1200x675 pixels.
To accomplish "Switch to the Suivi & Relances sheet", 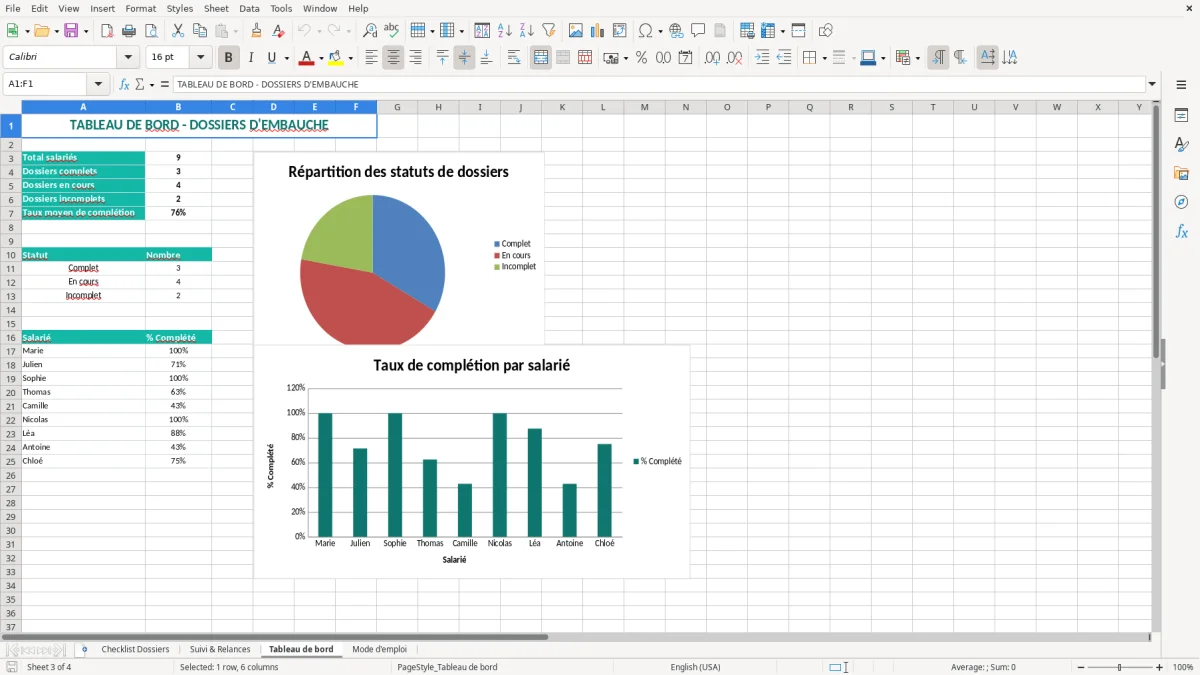I will (x=220, y=650).
